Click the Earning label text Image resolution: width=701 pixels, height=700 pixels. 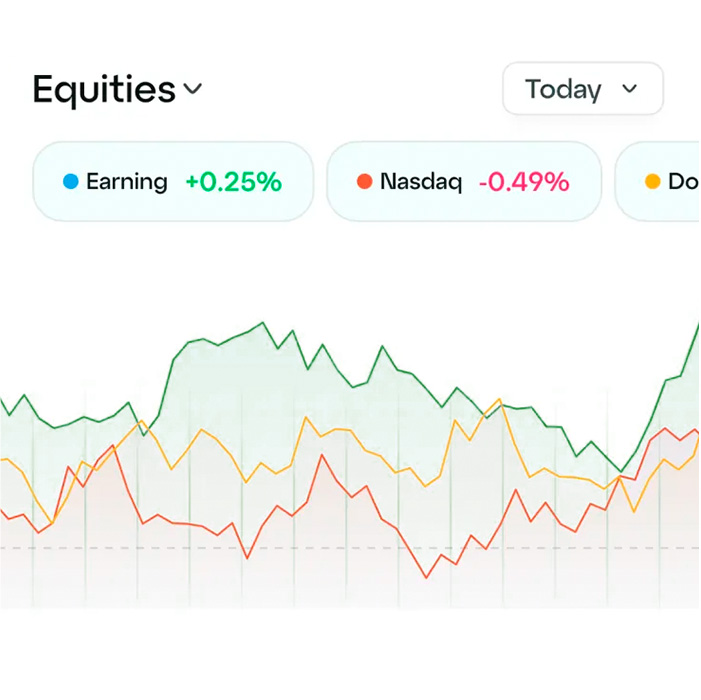click(x=127, y=182)
